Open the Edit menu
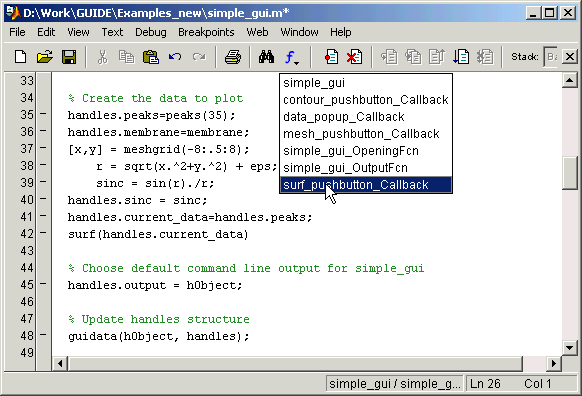582x396 pixels. pyautogui.click(x=46, y=32)
